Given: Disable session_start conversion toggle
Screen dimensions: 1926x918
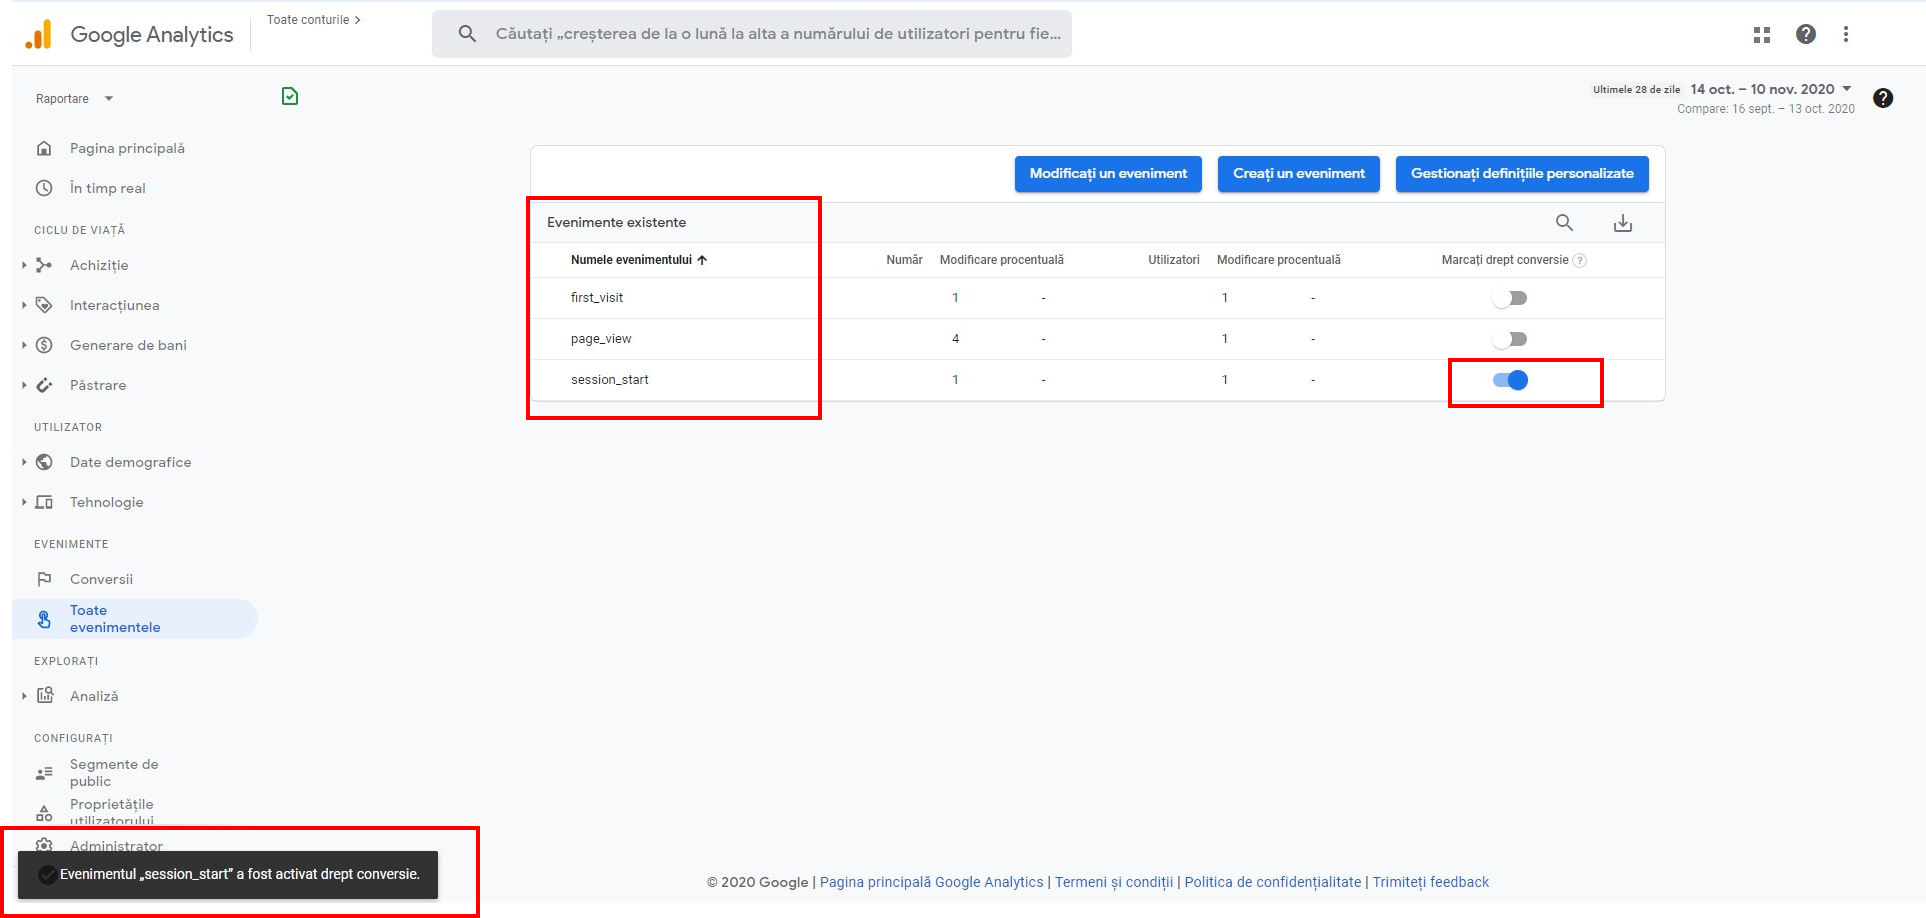Looking at the screenshot, I should (1510, 380).
